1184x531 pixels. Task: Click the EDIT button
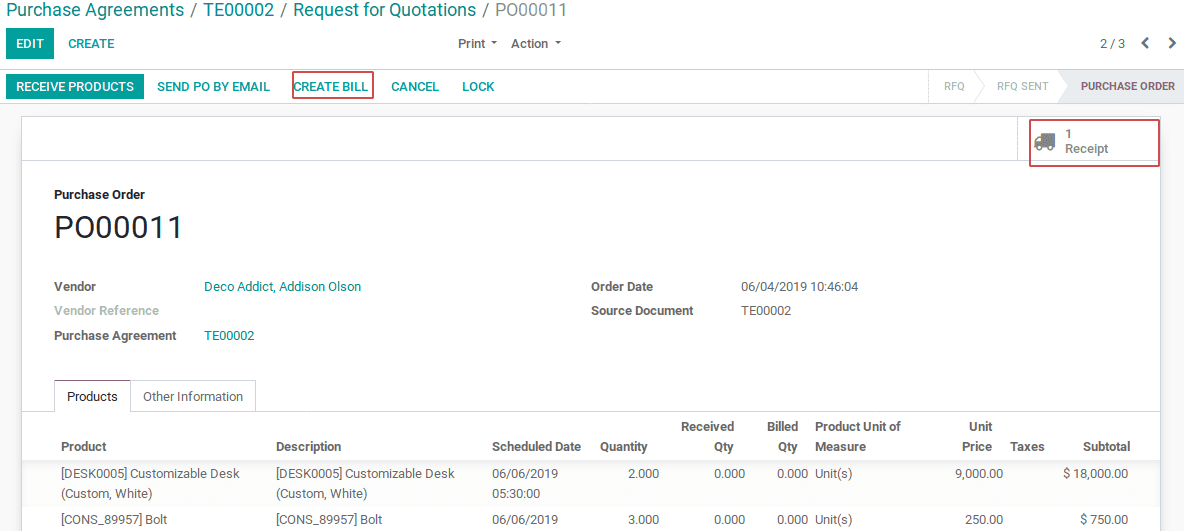(x=30, y=44)
